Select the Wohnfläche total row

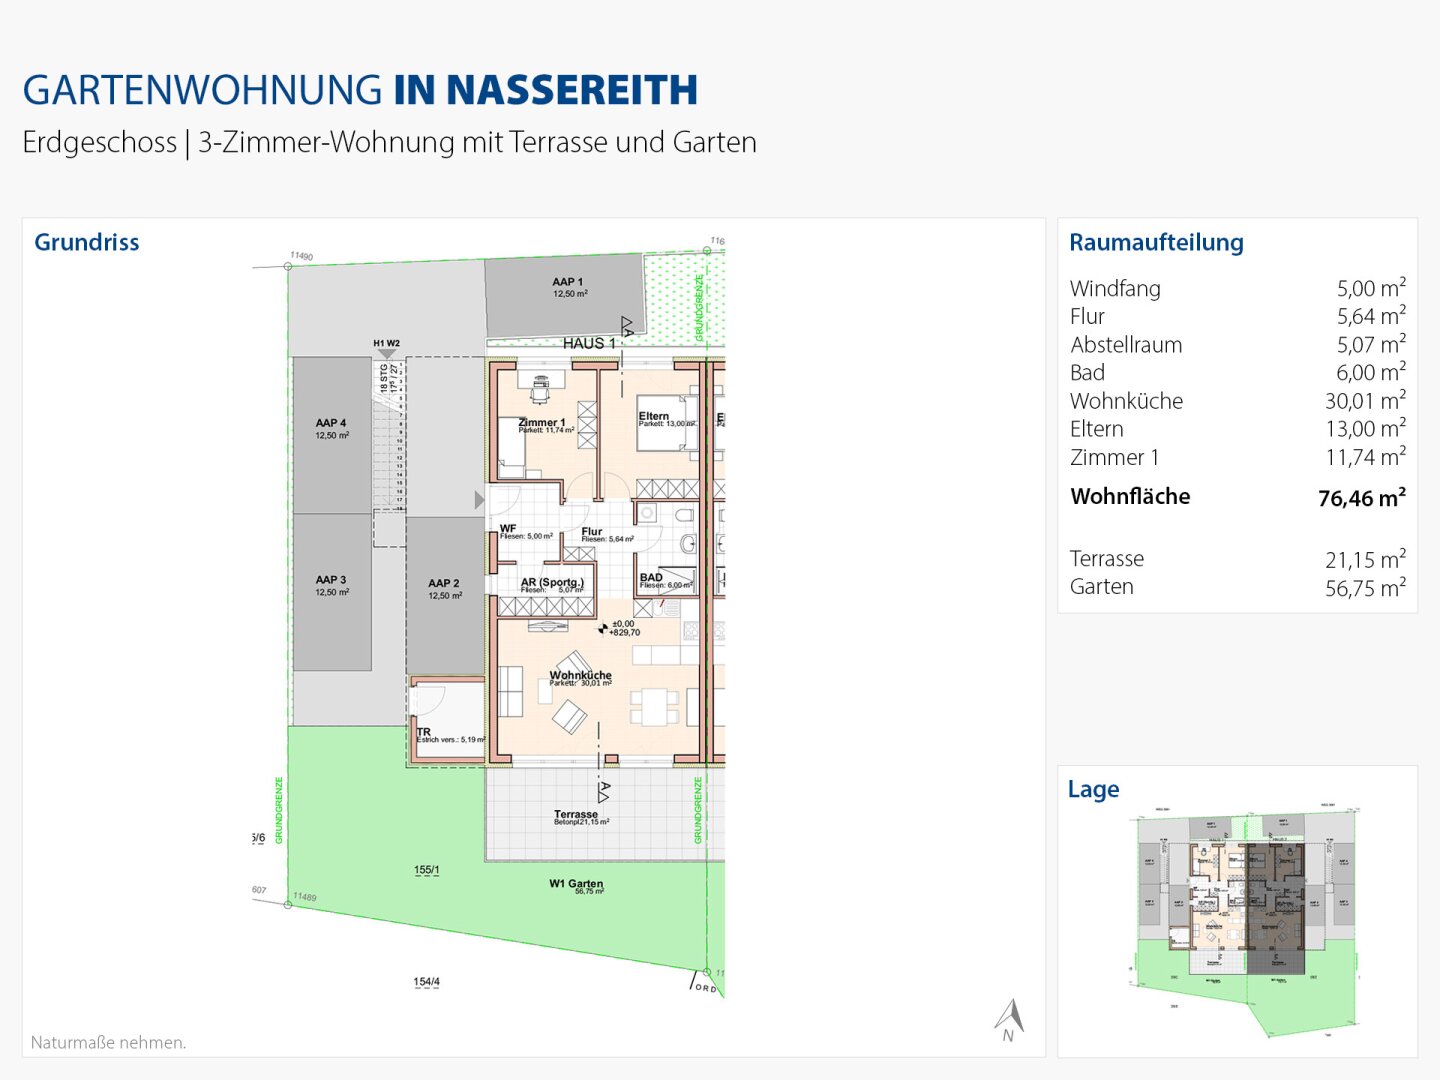click(x=1238, y=497)
